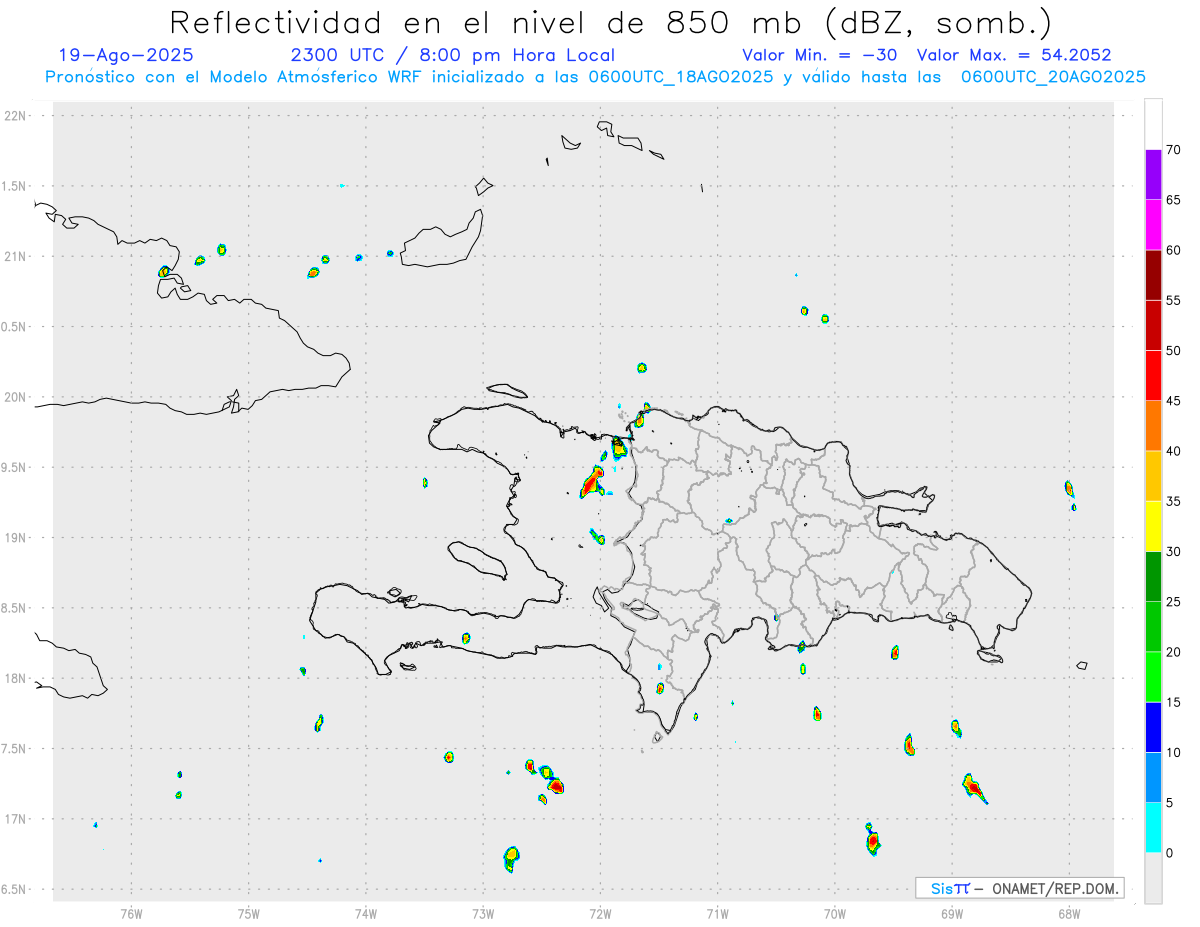Screen dimensions: 1200x927
Task: Click the '70W' longitude label
Action: pyautogui.click(x=835, y=913)
